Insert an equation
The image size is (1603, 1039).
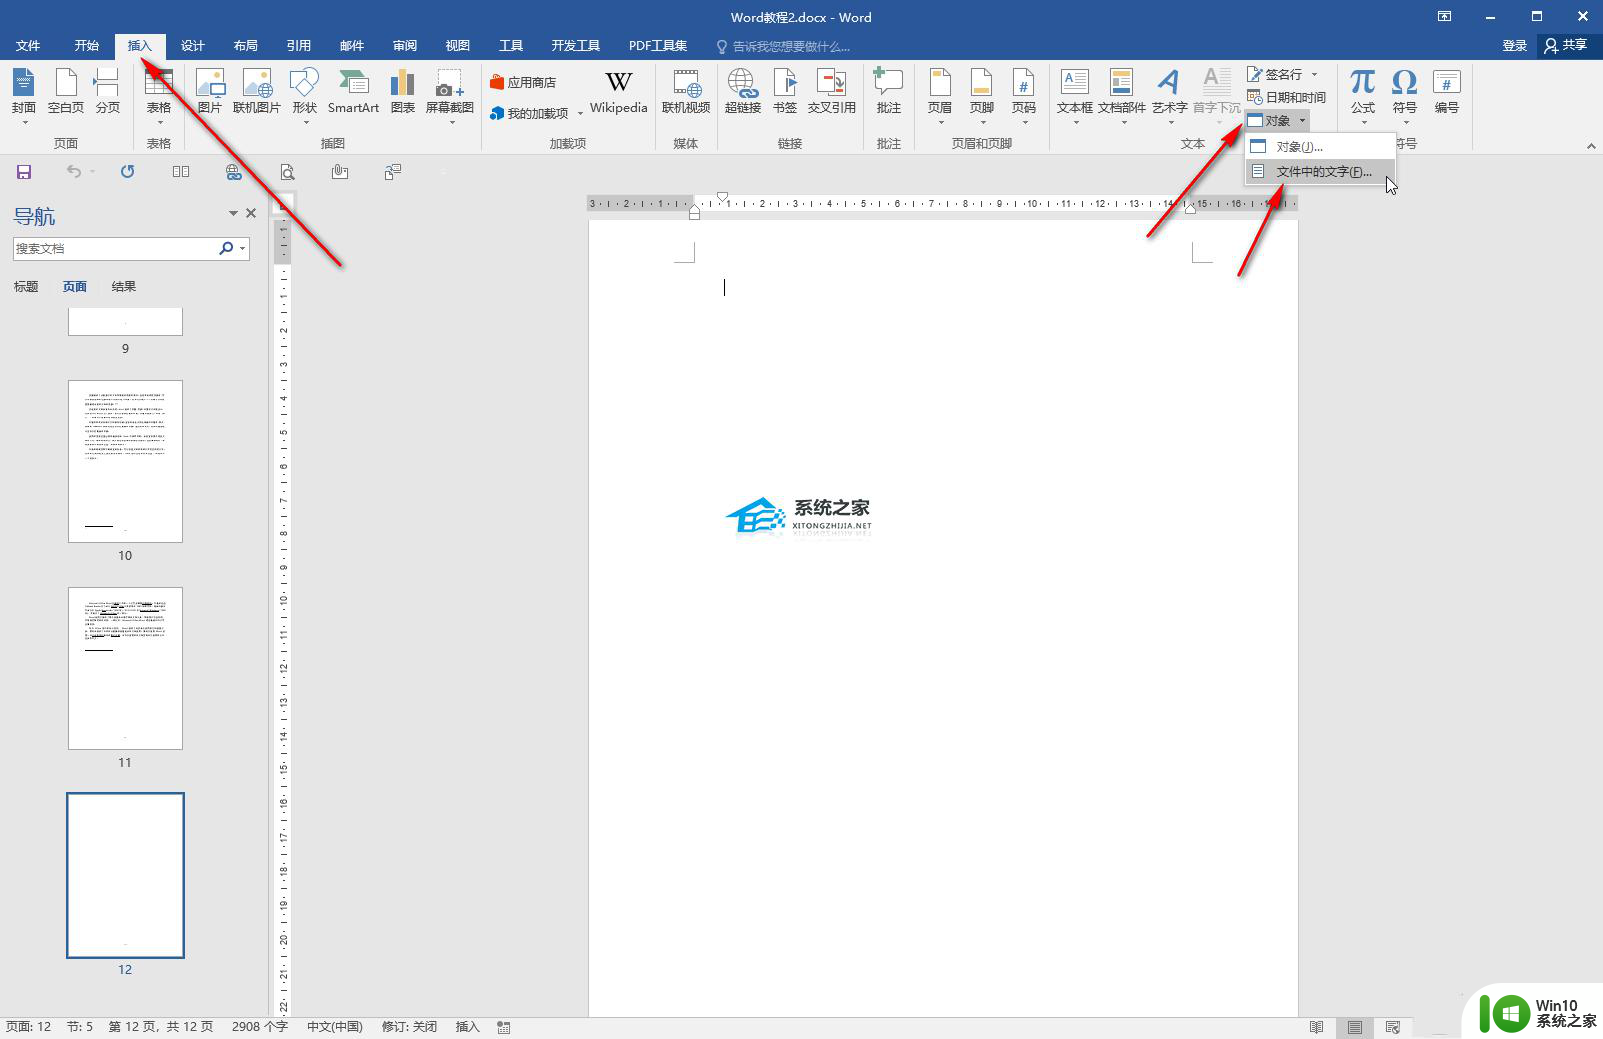tap(1363, 95)
